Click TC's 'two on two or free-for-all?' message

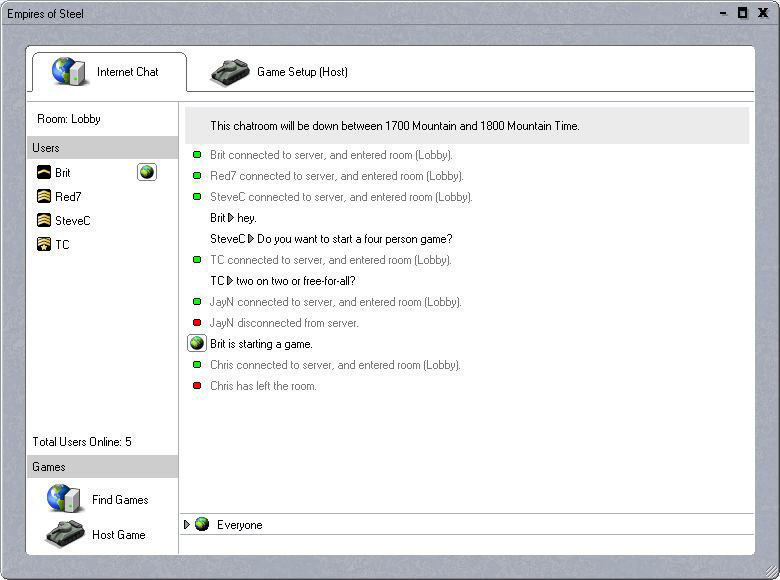coord(283,281)
